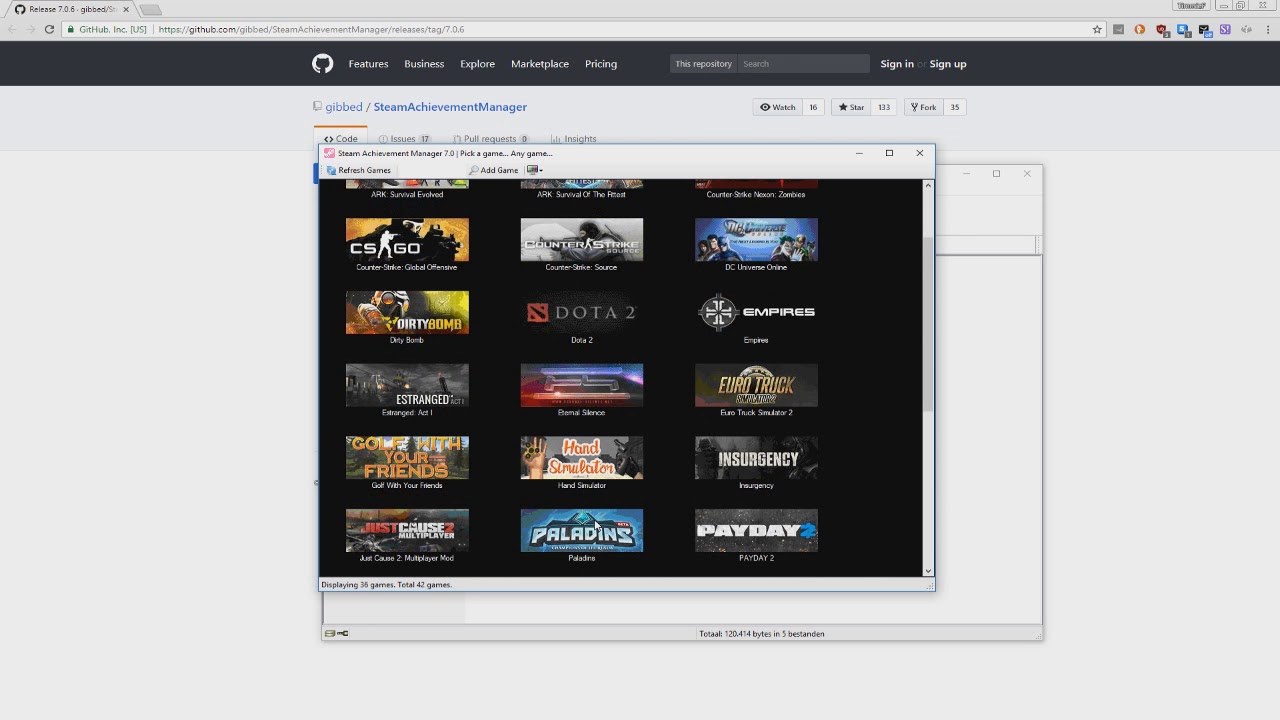Screen dimensions: 1280x720
Task: Open Counter-Strike: Global Offensive game thumbnail
Action: click(407, 240)
